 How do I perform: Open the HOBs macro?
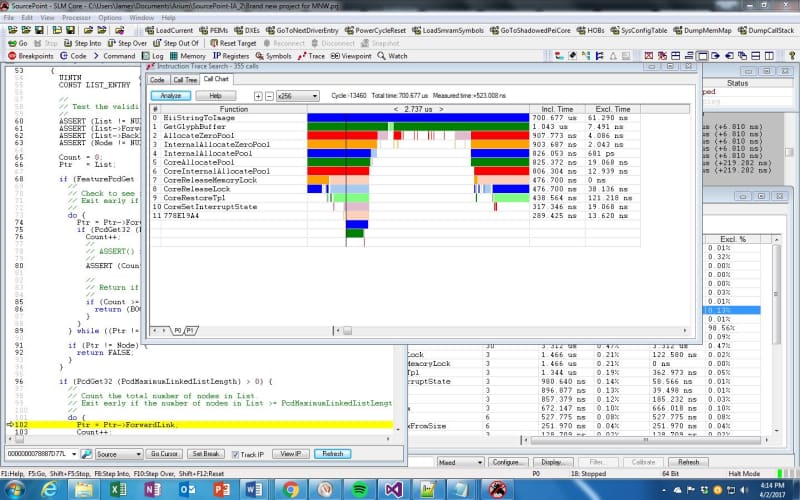point(590,30)
